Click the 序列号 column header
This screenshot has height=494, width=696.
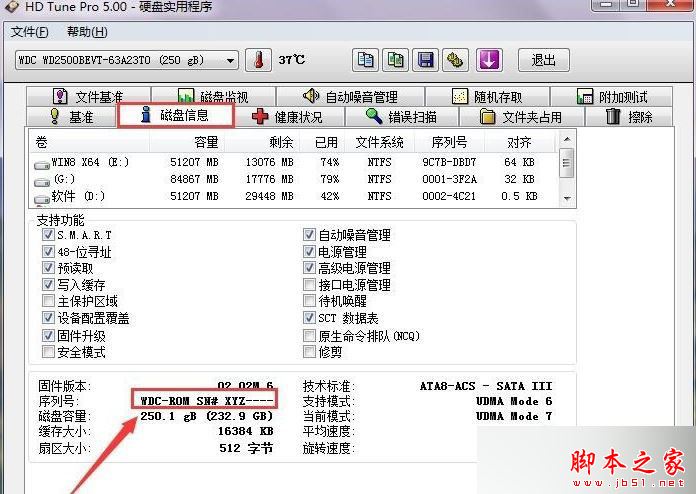tap(449, 142)
